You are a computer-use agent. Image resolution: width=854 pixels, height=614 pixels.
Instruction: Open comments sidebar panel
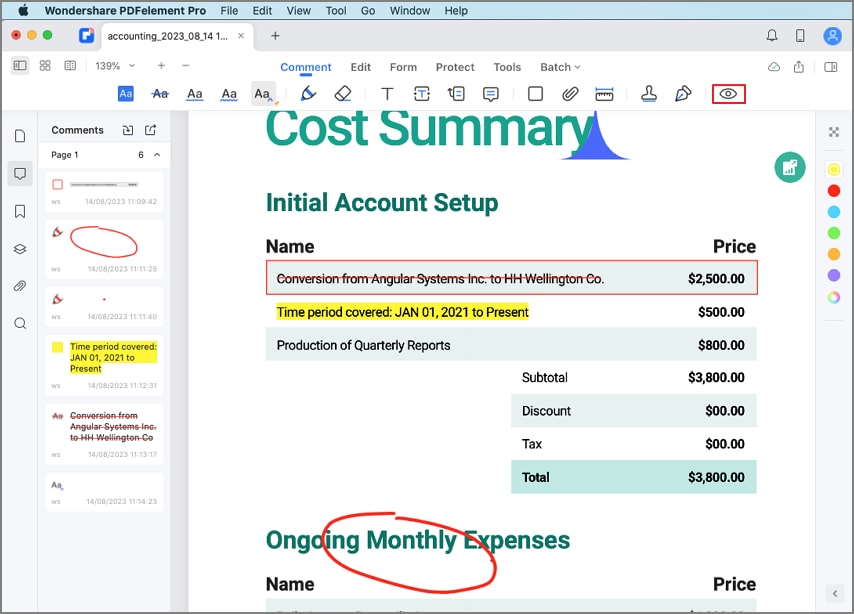[20, 174]
